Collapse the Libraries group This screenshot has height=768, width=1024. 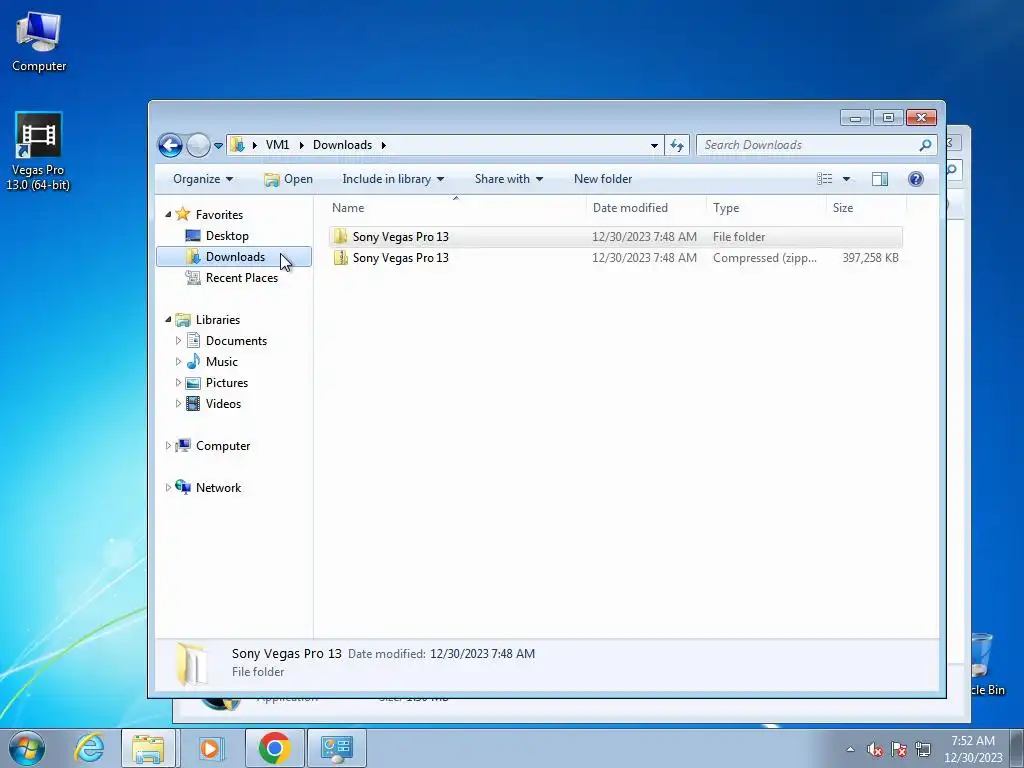click(x=168, y=319)
